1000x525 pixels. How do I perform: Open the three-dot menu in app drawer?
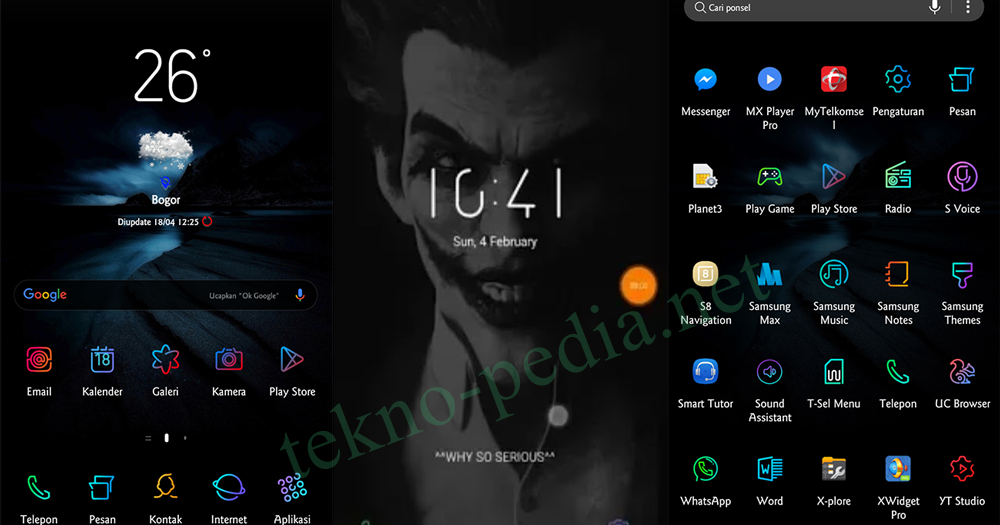coord(967,7)
